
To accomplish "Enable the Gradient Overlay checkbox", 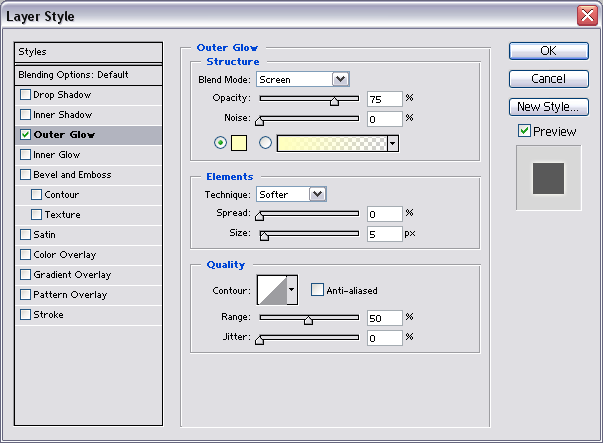I will coord(25,275).
